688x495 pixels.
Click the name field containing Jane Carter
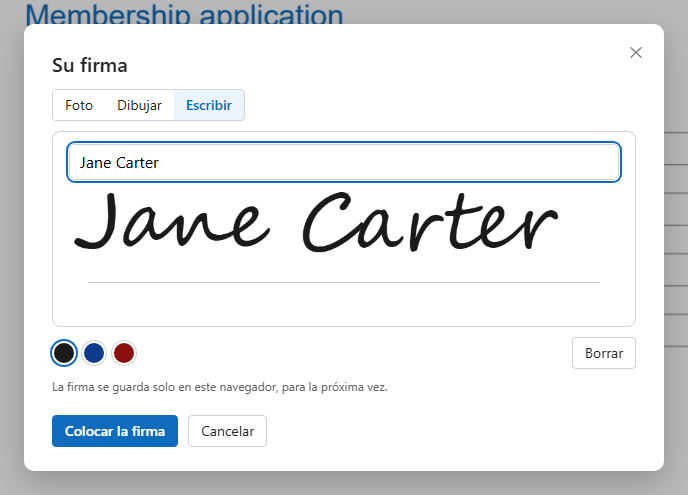pyautogui.click(x=344, y=162)
